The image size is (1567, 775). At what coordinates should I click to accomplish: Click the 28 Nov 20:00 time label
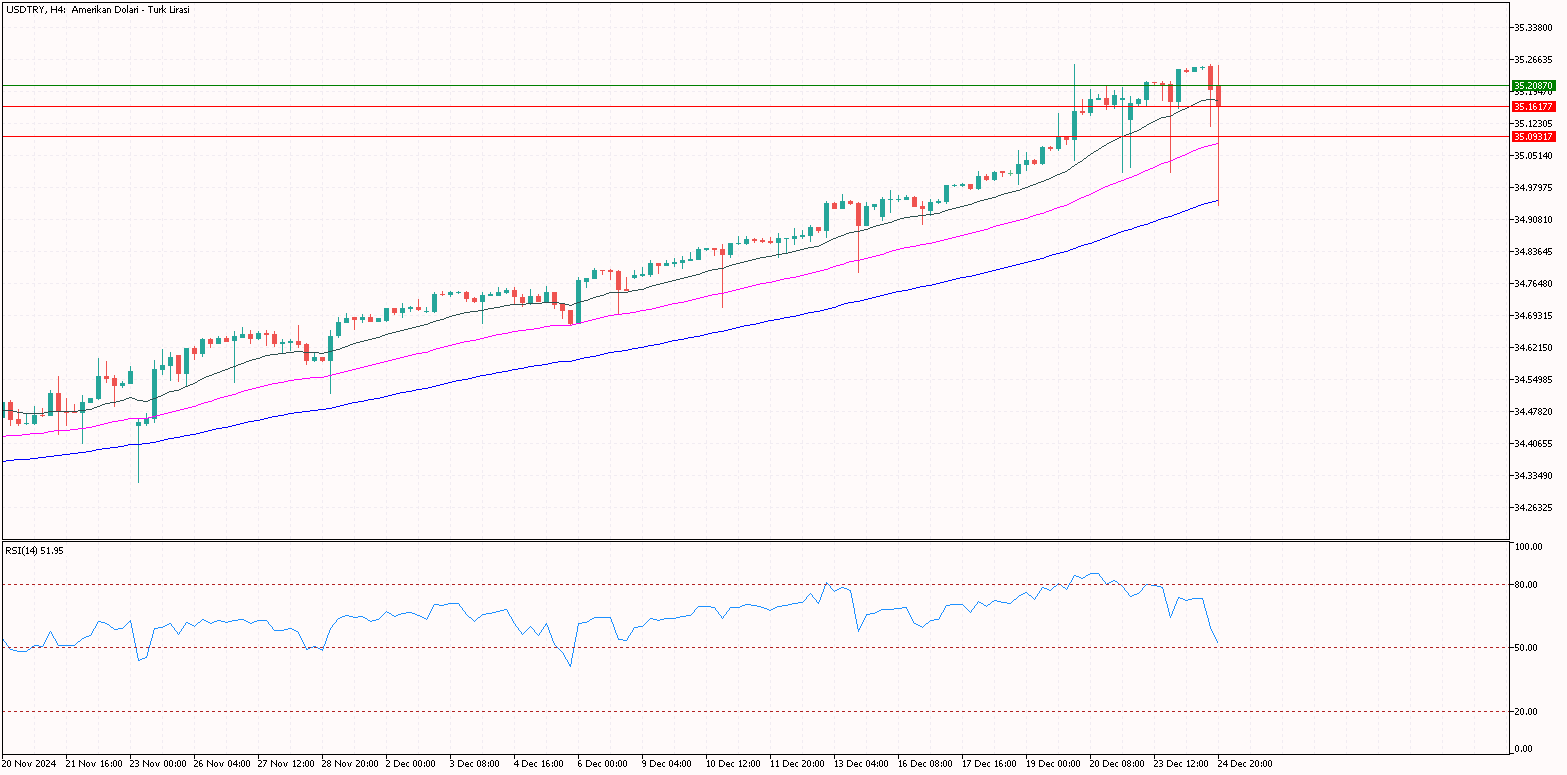pyautogui.click(x=349, y=764)
